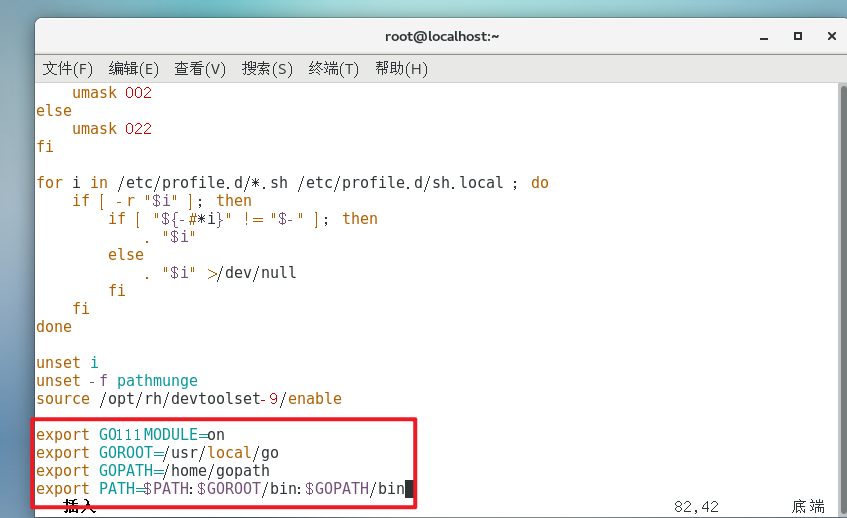Click the source devtoolset-9 enable line

point(188,399)
